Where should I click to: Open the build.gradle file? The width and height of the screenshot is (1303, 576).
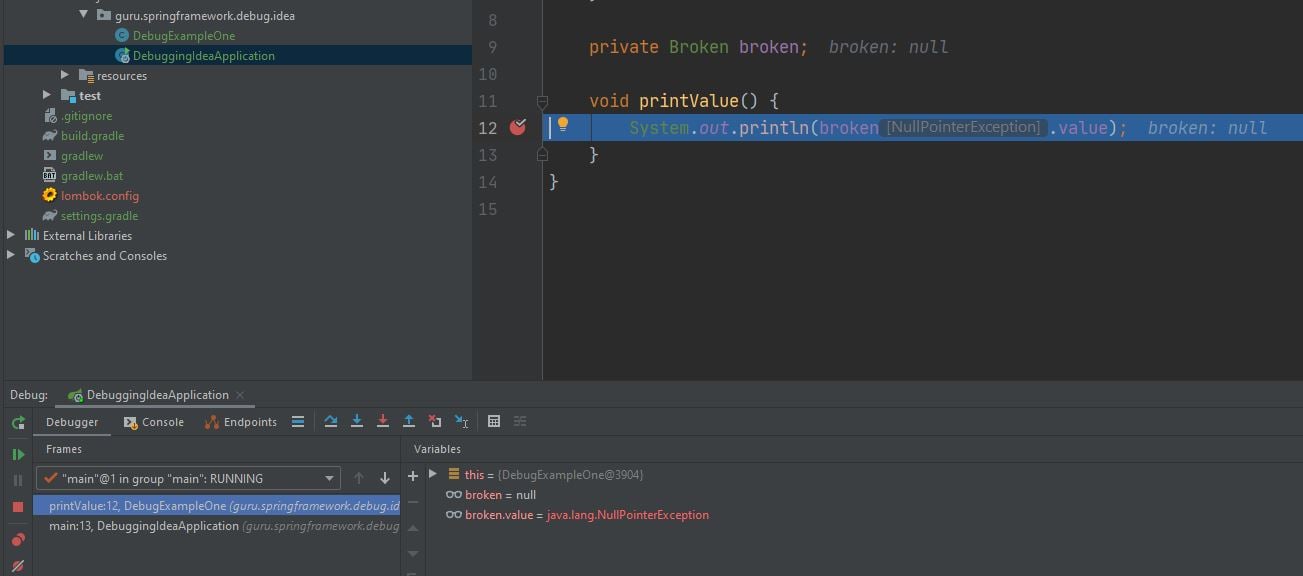(92, 136)
